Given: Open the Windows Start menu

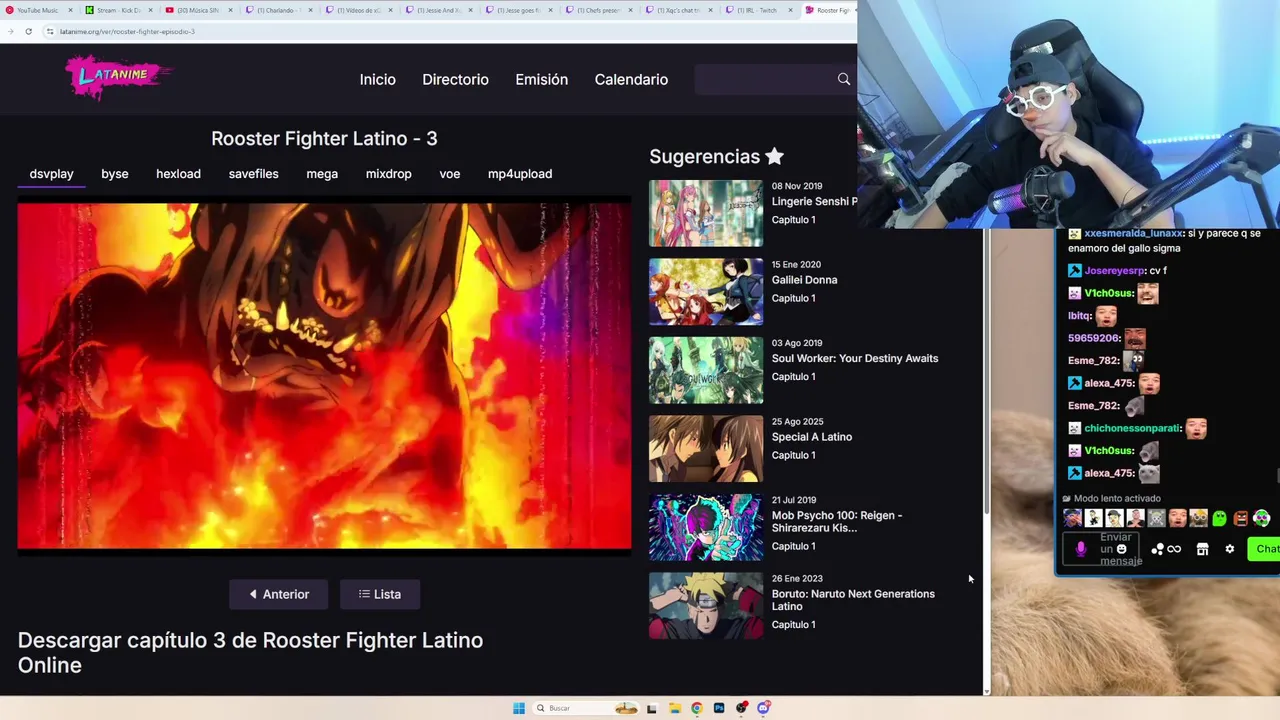Looking at the screenshot, I should (x=519, y=708).
